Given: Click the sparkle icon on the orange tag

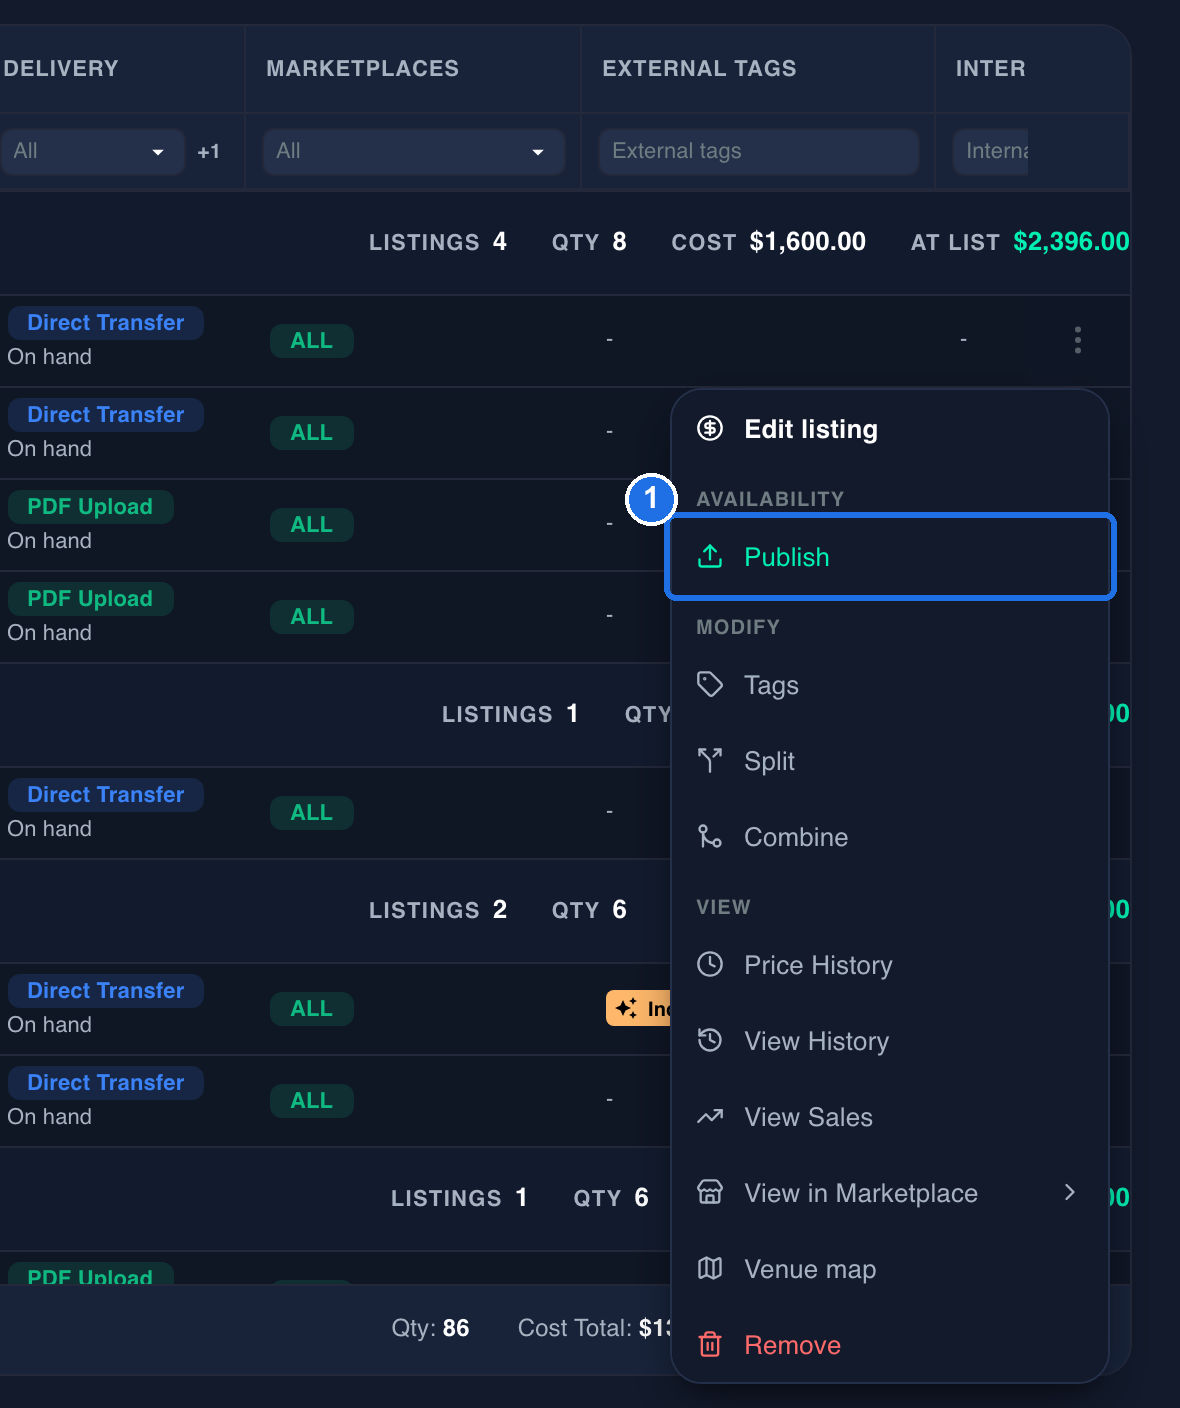Looking at the screenshot, I should [627, 1008].
